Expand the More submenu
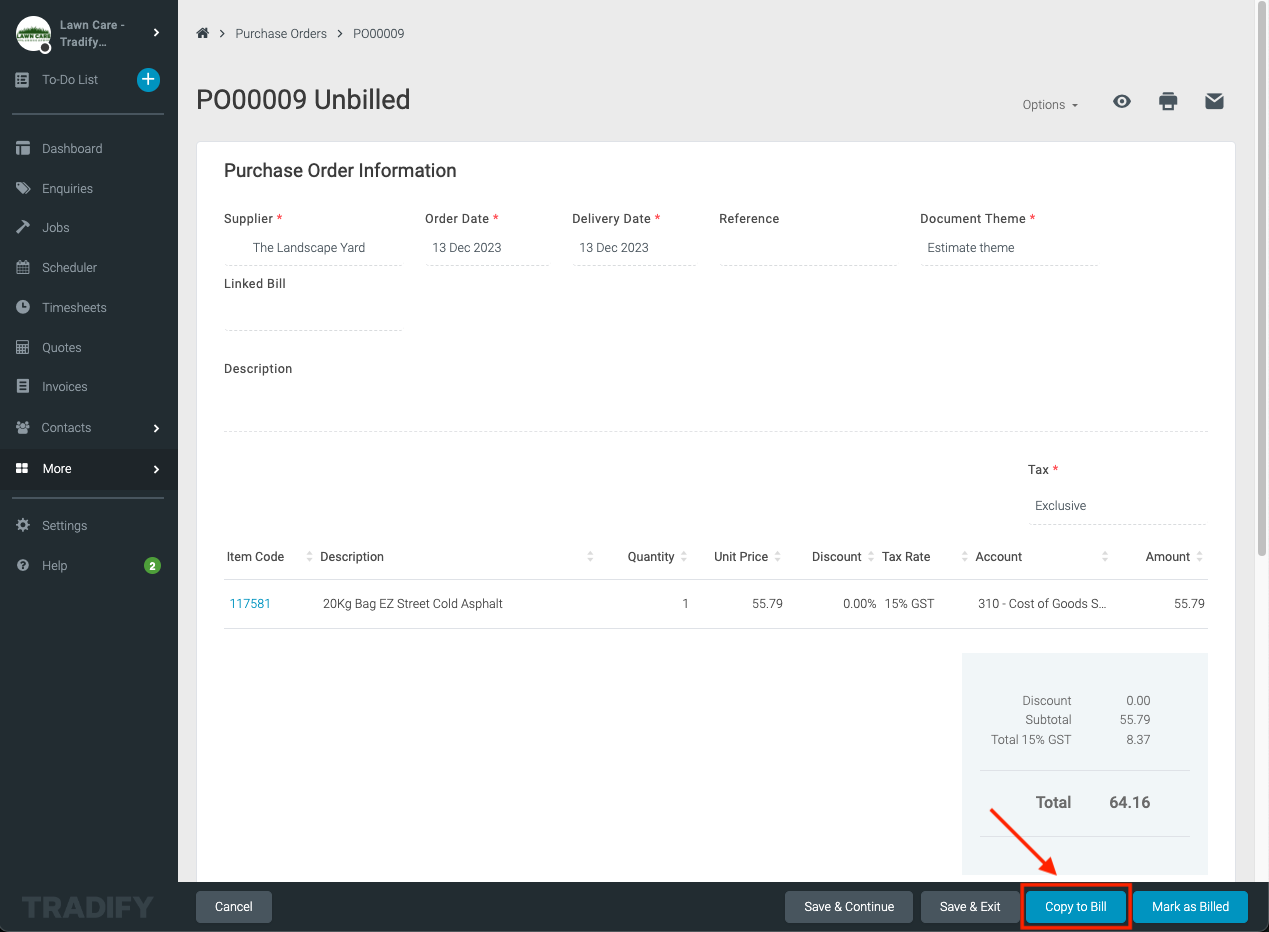 [x=89, y=468]
